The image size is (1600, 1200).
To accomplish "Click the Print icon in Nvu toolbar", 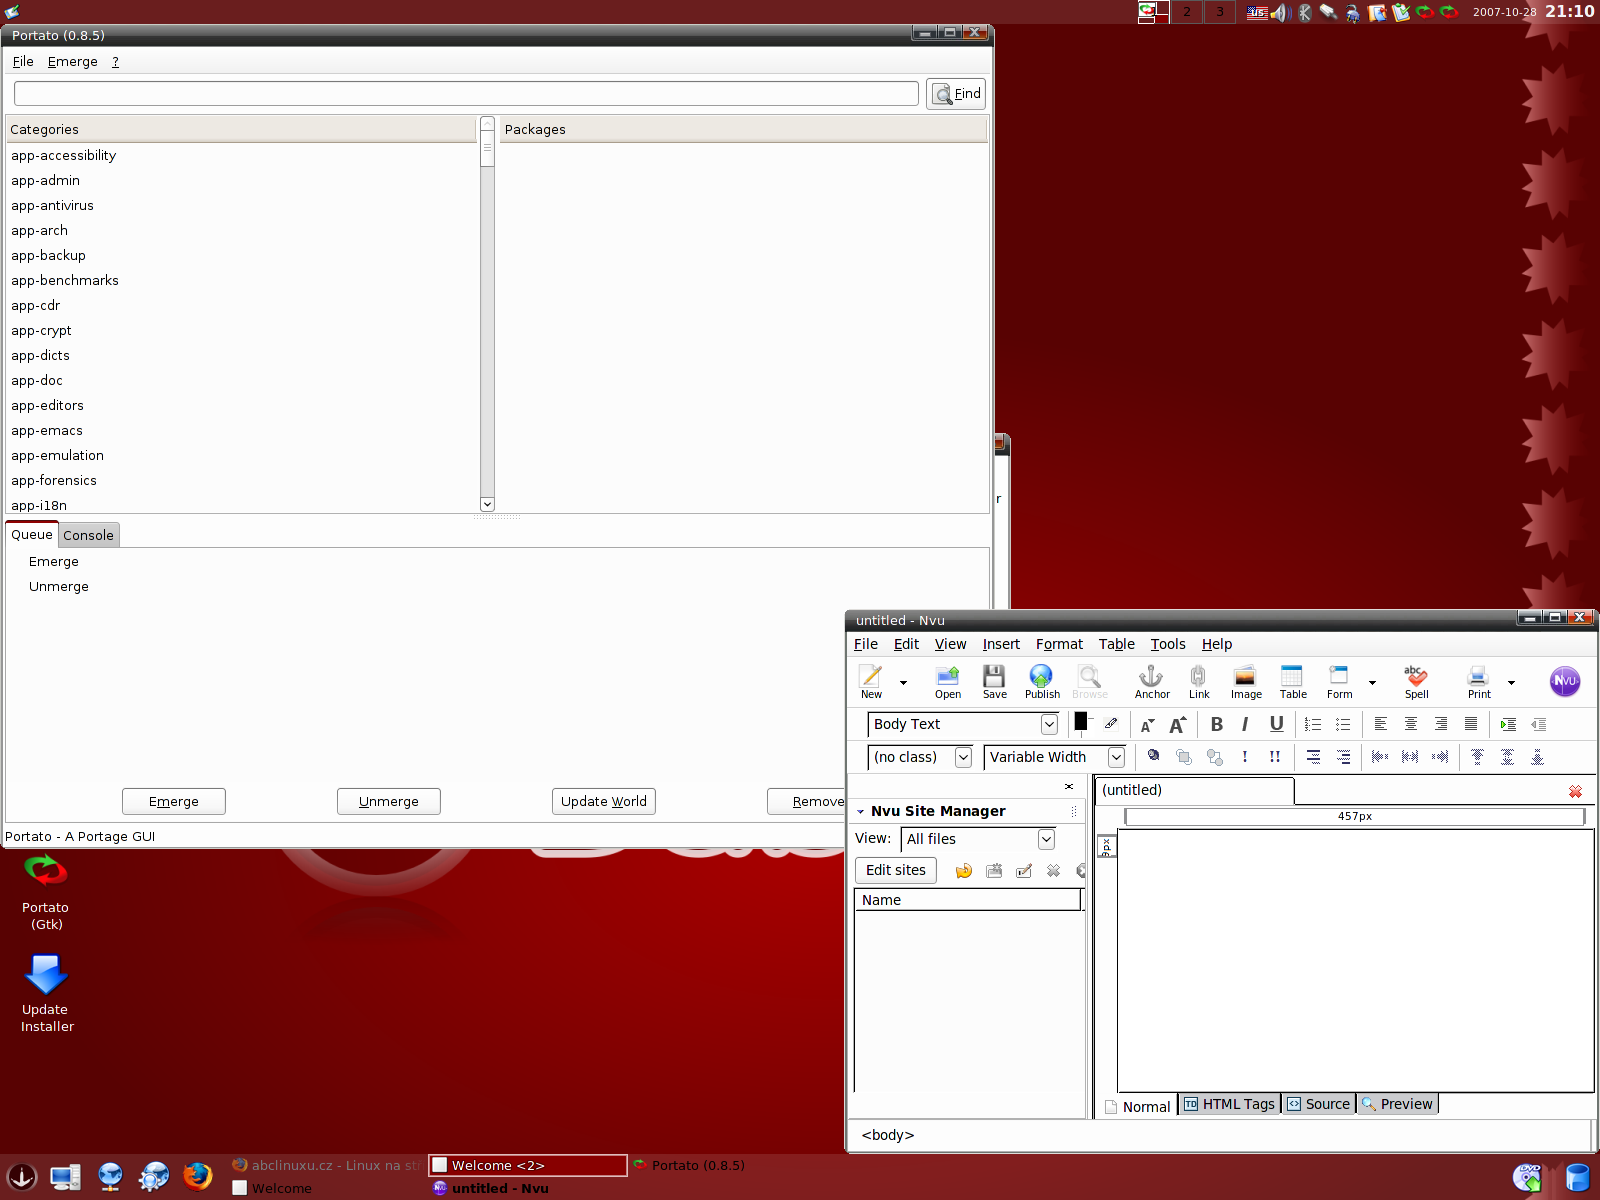I will click(1479, 681).
